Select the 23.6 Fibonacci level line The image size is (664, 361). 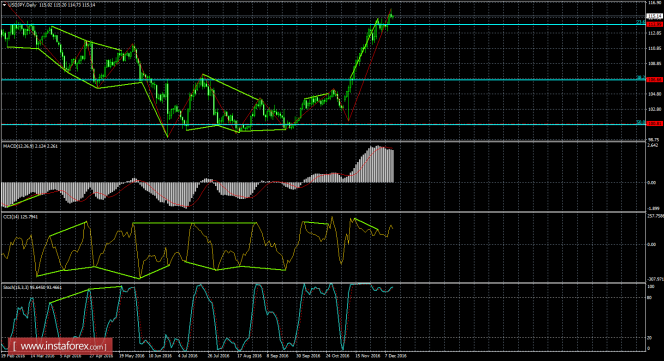click(323, 25)
